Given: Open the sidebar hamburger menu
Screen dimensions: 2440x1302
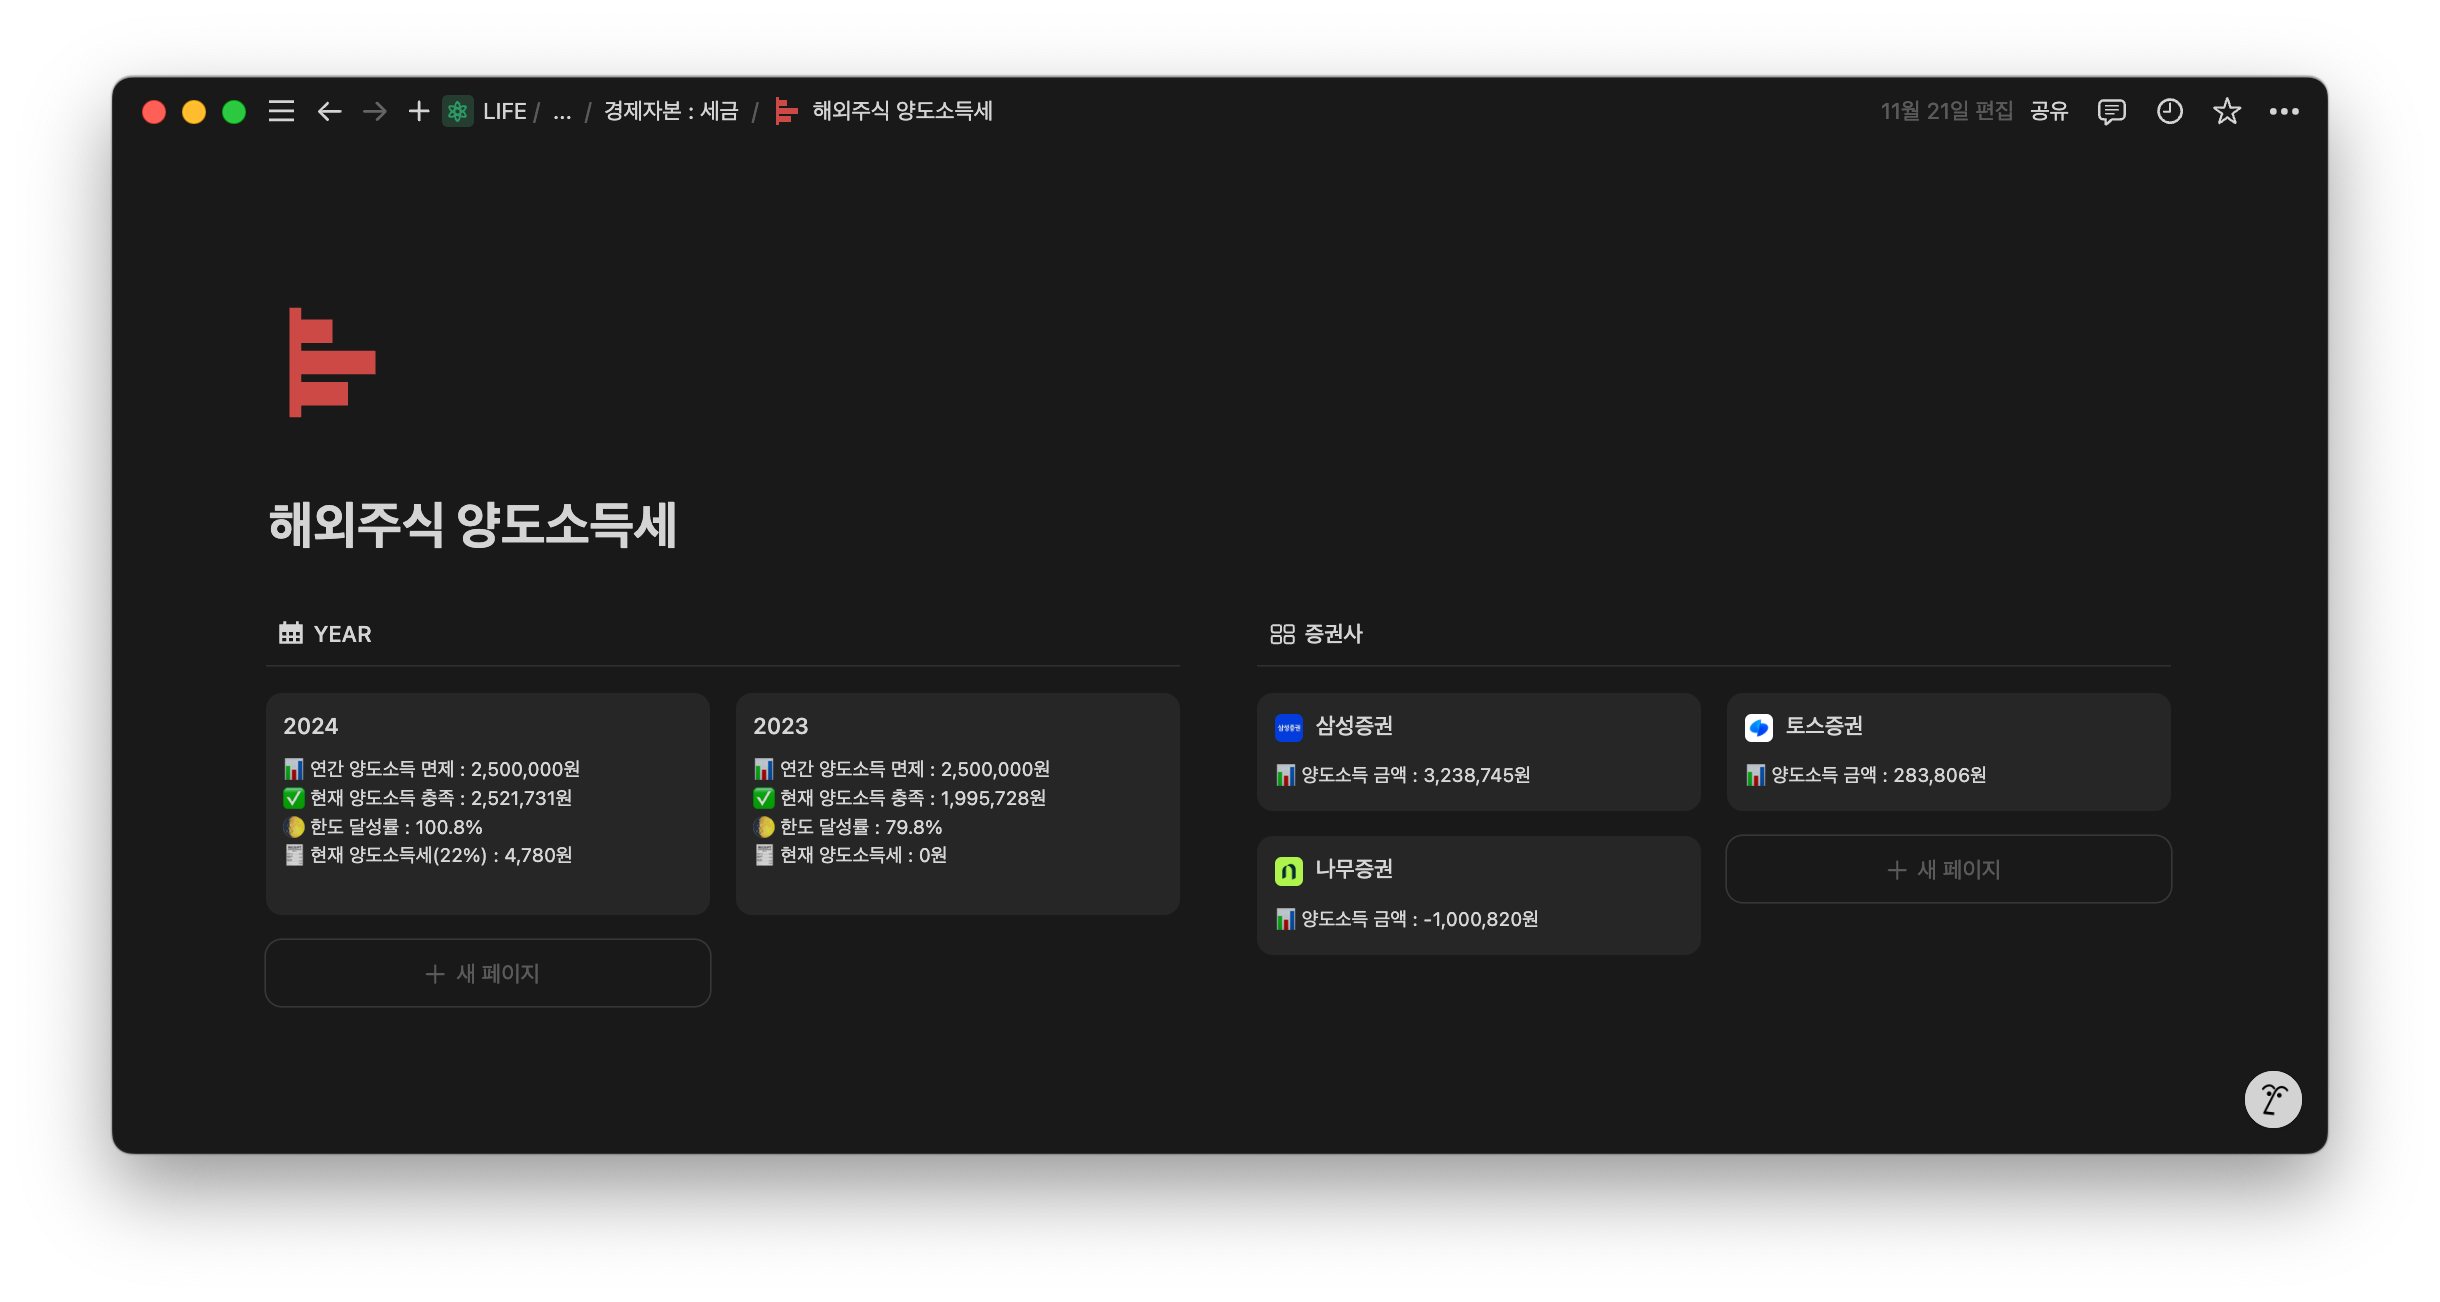Looking at the screenshot, I should click(281, 111).
